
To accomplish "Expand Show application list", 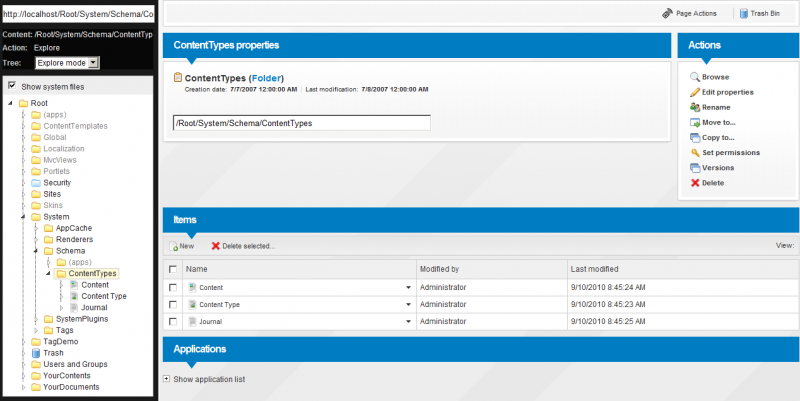I will (x=166, y=379).
